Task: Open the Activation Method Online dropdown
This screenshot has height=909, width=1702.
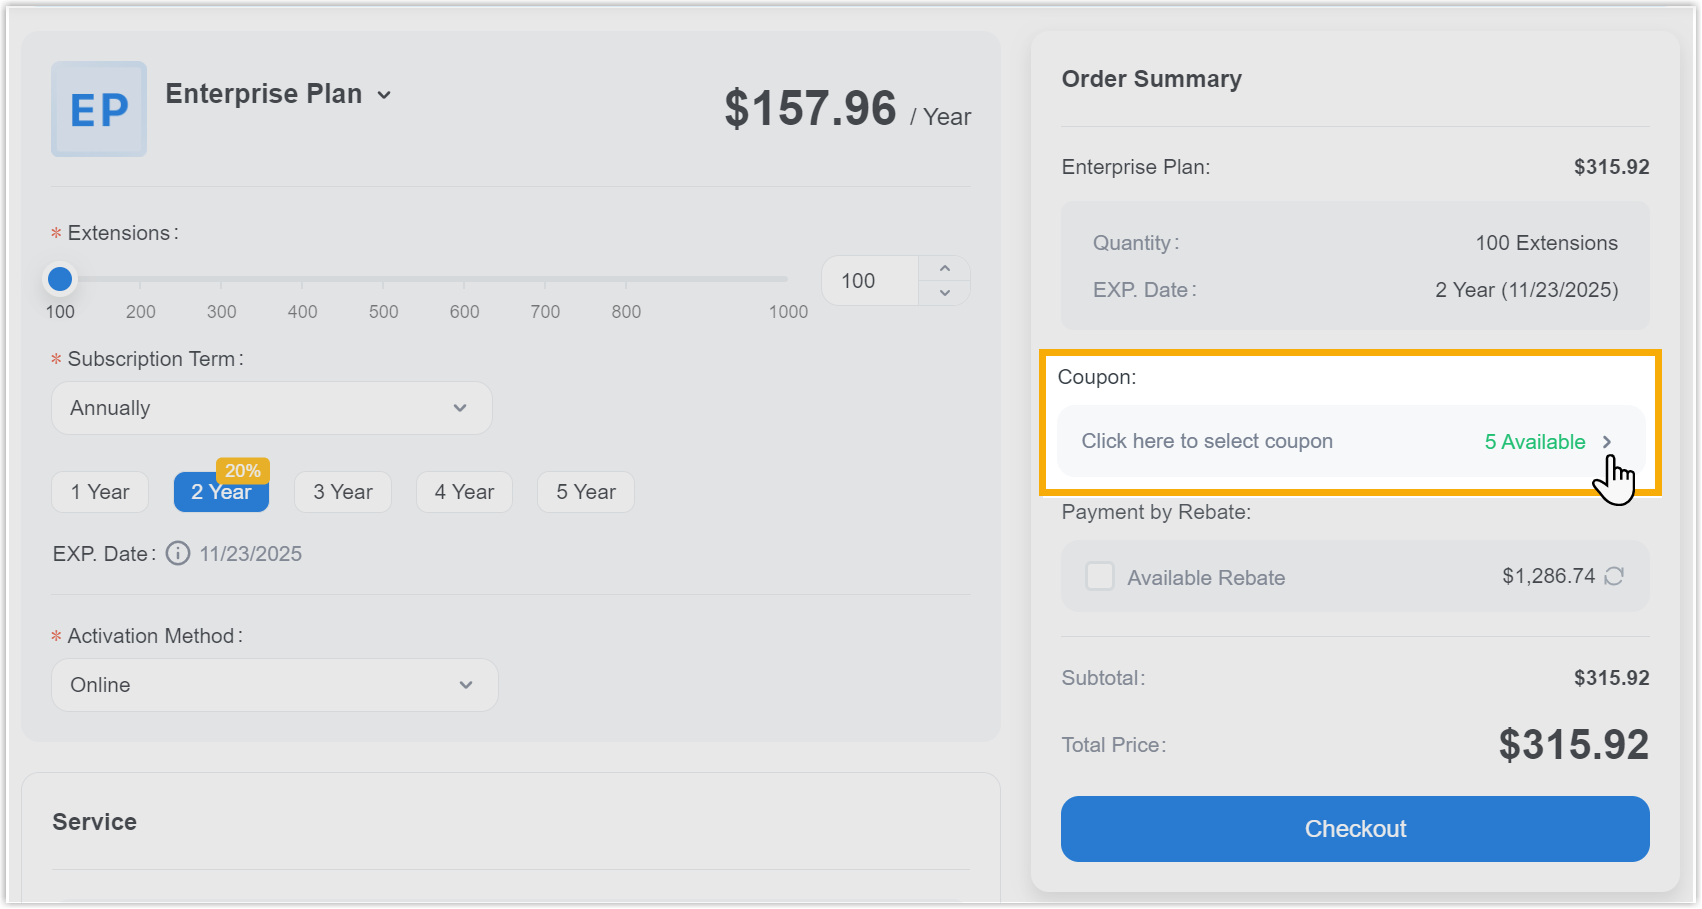Action: coord(274,685)
